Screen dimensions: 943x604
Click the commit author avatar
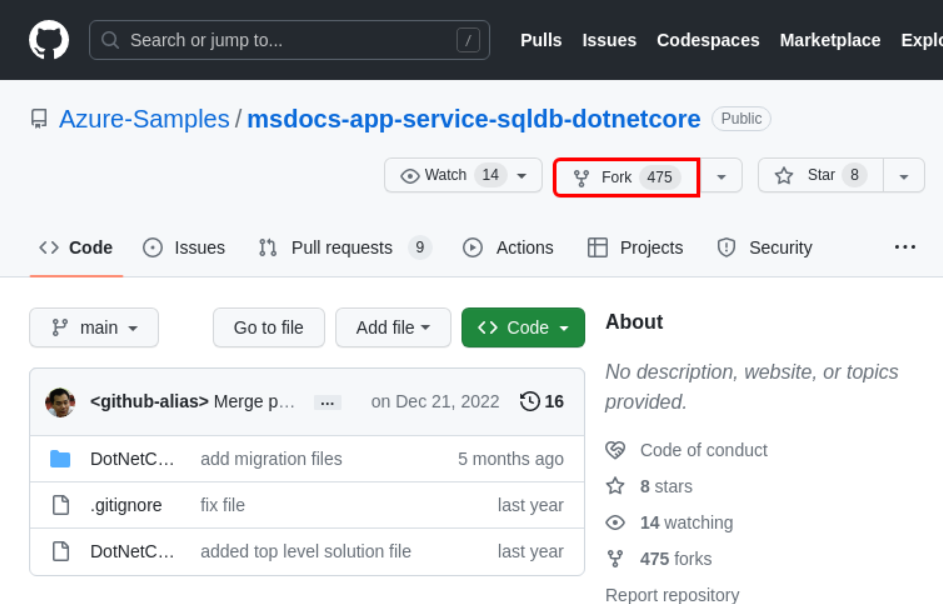coord(60,402)
